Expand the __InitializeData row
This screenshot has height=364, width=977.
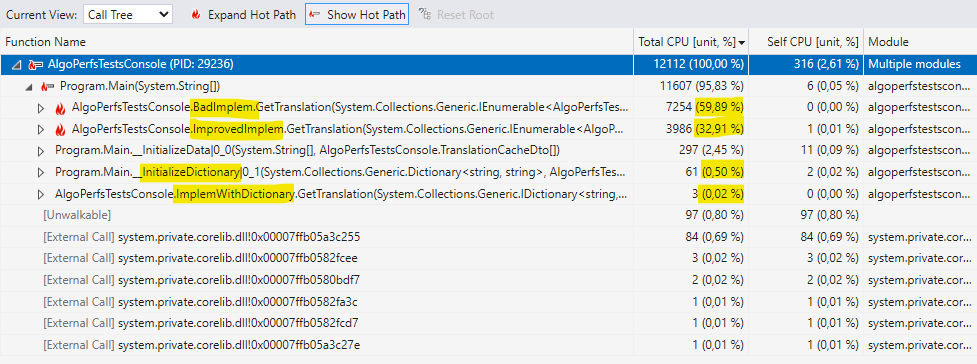point(41,151)
